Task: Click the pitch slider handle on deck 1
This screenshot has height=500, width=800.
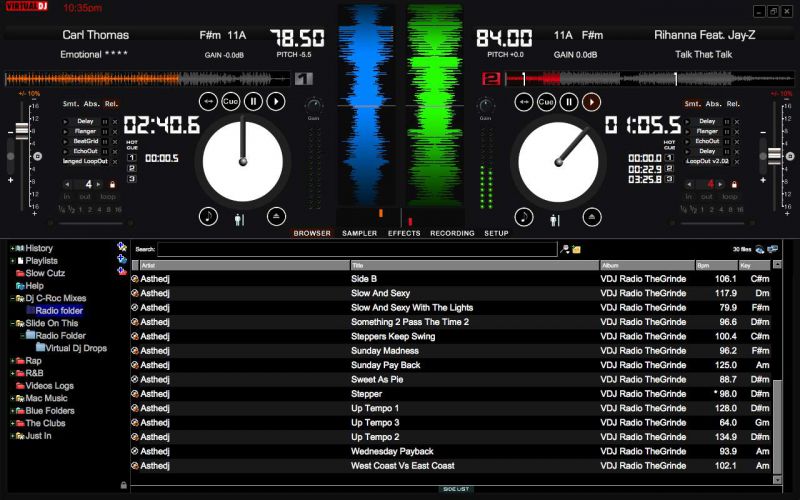Action: point(21,131)
